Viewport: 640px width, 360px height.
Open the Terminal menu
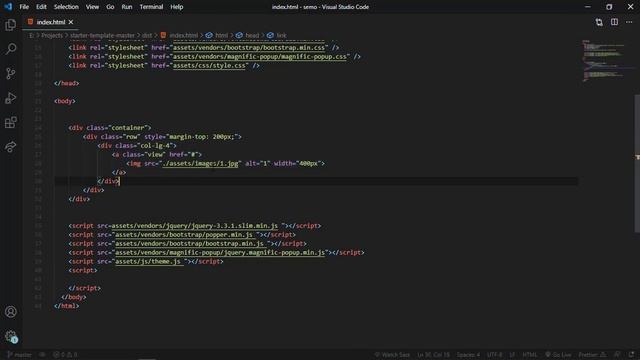pos(151,7)
